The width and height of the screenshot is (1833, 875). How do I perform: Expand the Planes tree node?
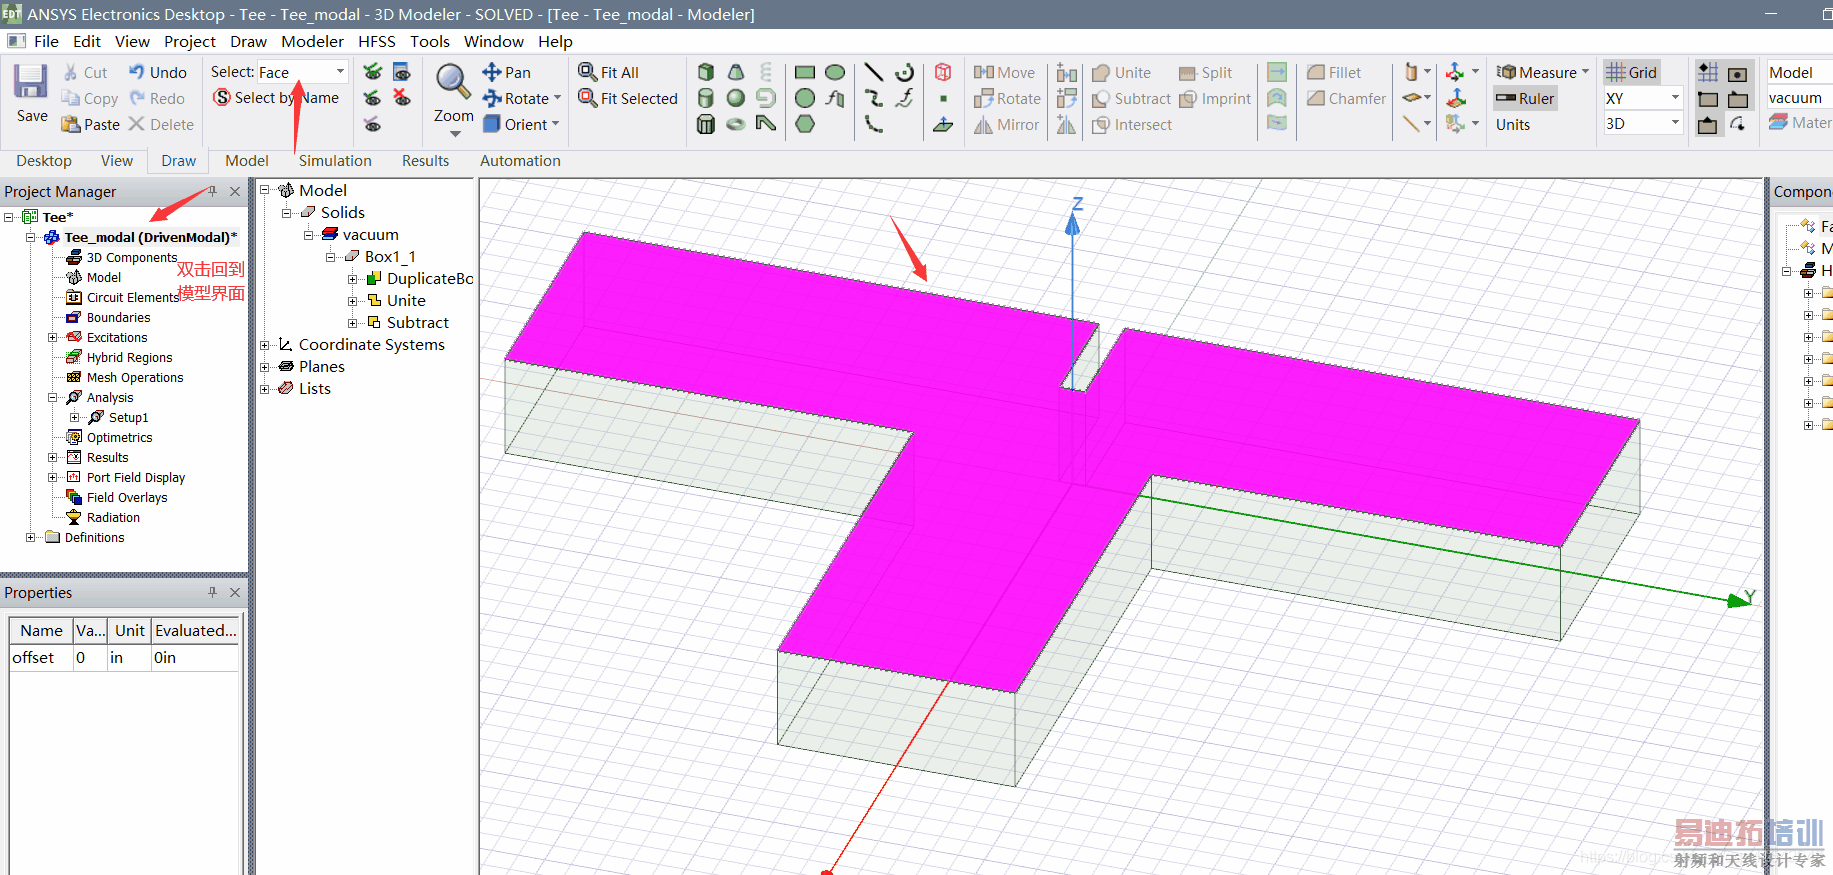pos(265,367)
